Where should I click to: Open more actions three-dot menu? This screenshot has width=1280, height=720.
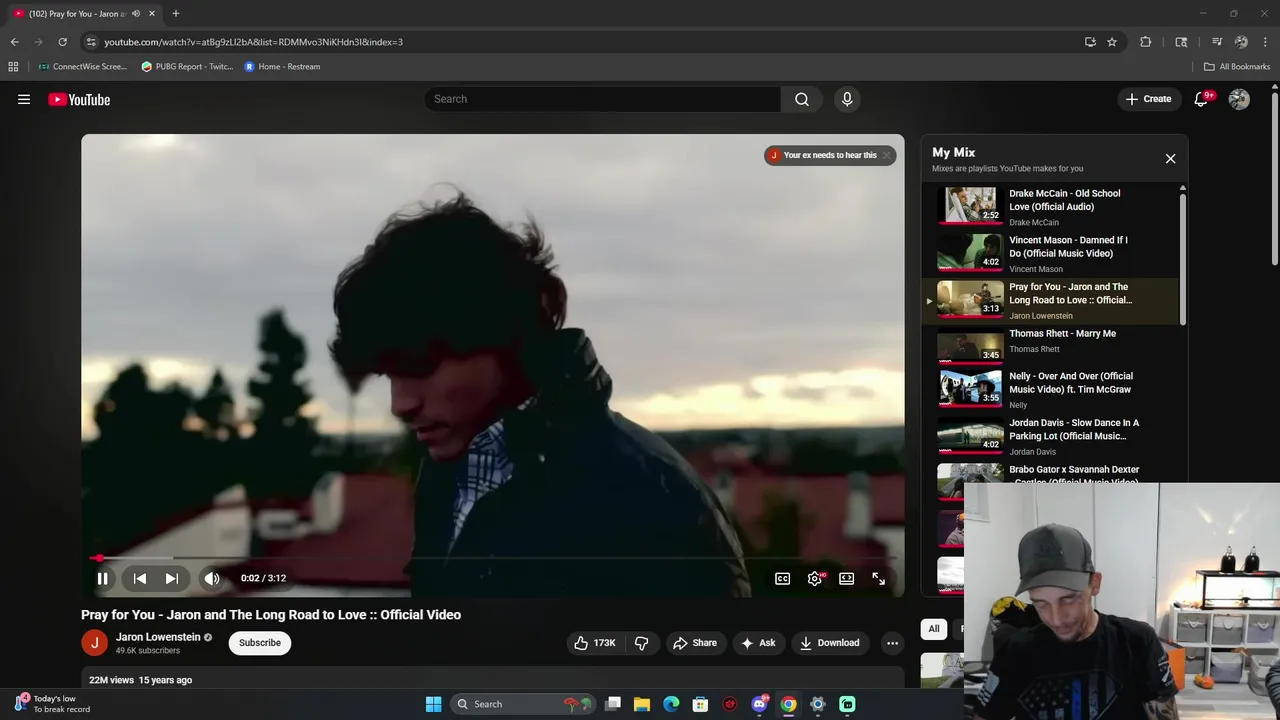pos(892,643)
